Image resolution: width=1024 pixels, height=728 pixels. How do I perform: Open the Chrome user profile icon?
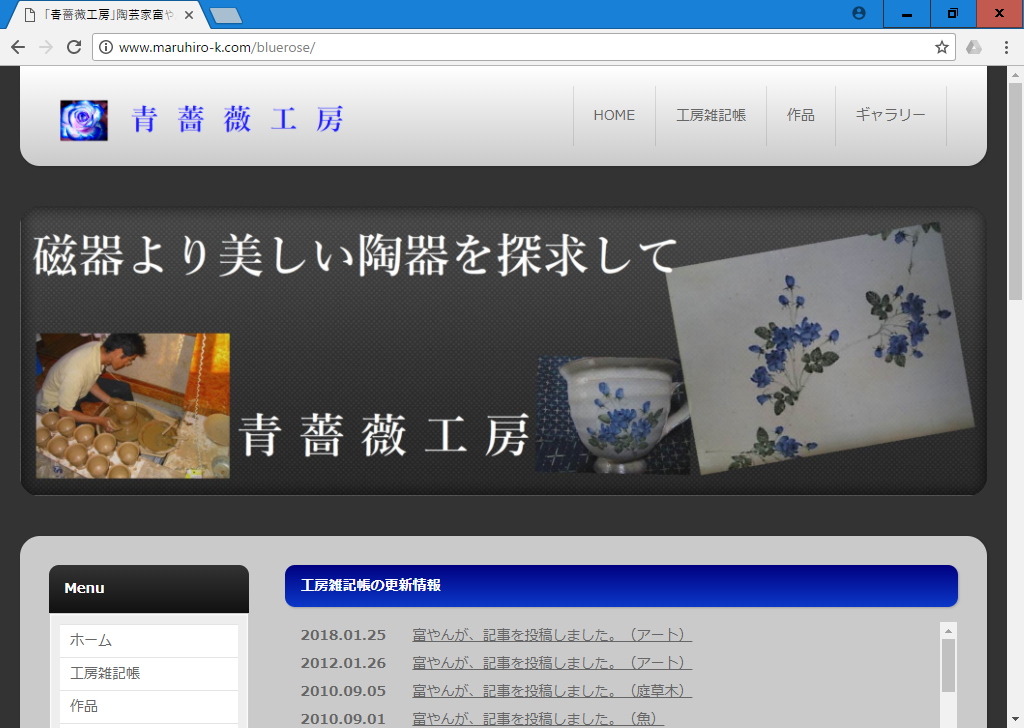click(x=859, y=13)
